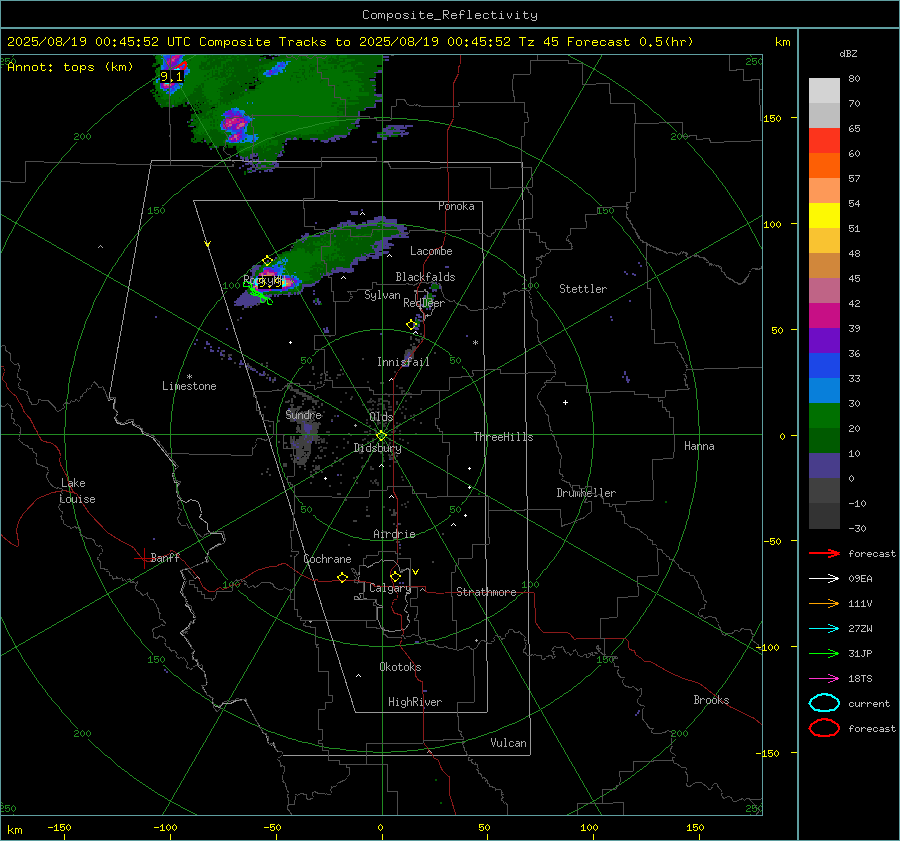Click the yellow diamond marker at Calgary
This screenshot has width=900, height=841.
coord(395,576)
